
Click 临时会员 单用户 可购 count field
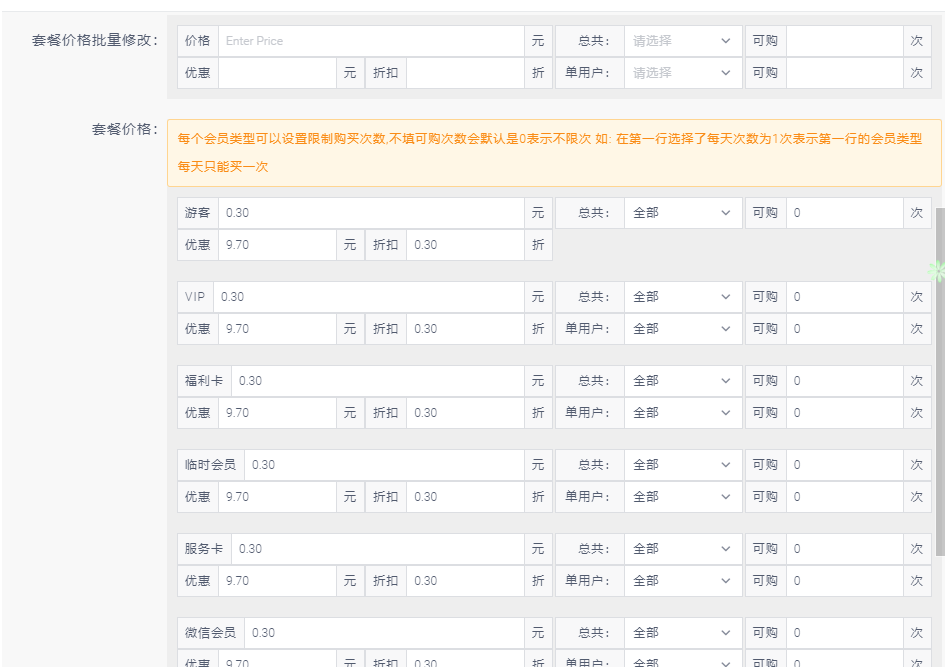click(x=845, y=497)
